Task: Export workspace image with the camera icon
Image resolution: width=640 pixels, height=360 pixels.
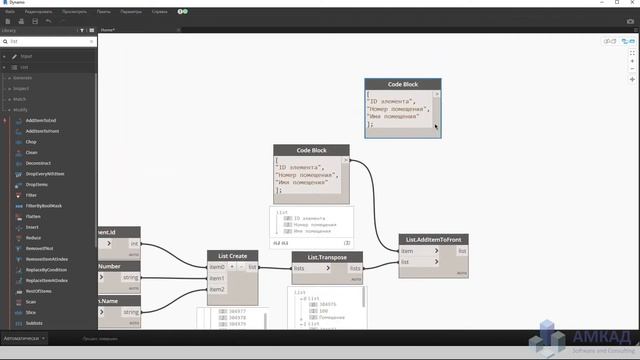Action: (630, 21)
